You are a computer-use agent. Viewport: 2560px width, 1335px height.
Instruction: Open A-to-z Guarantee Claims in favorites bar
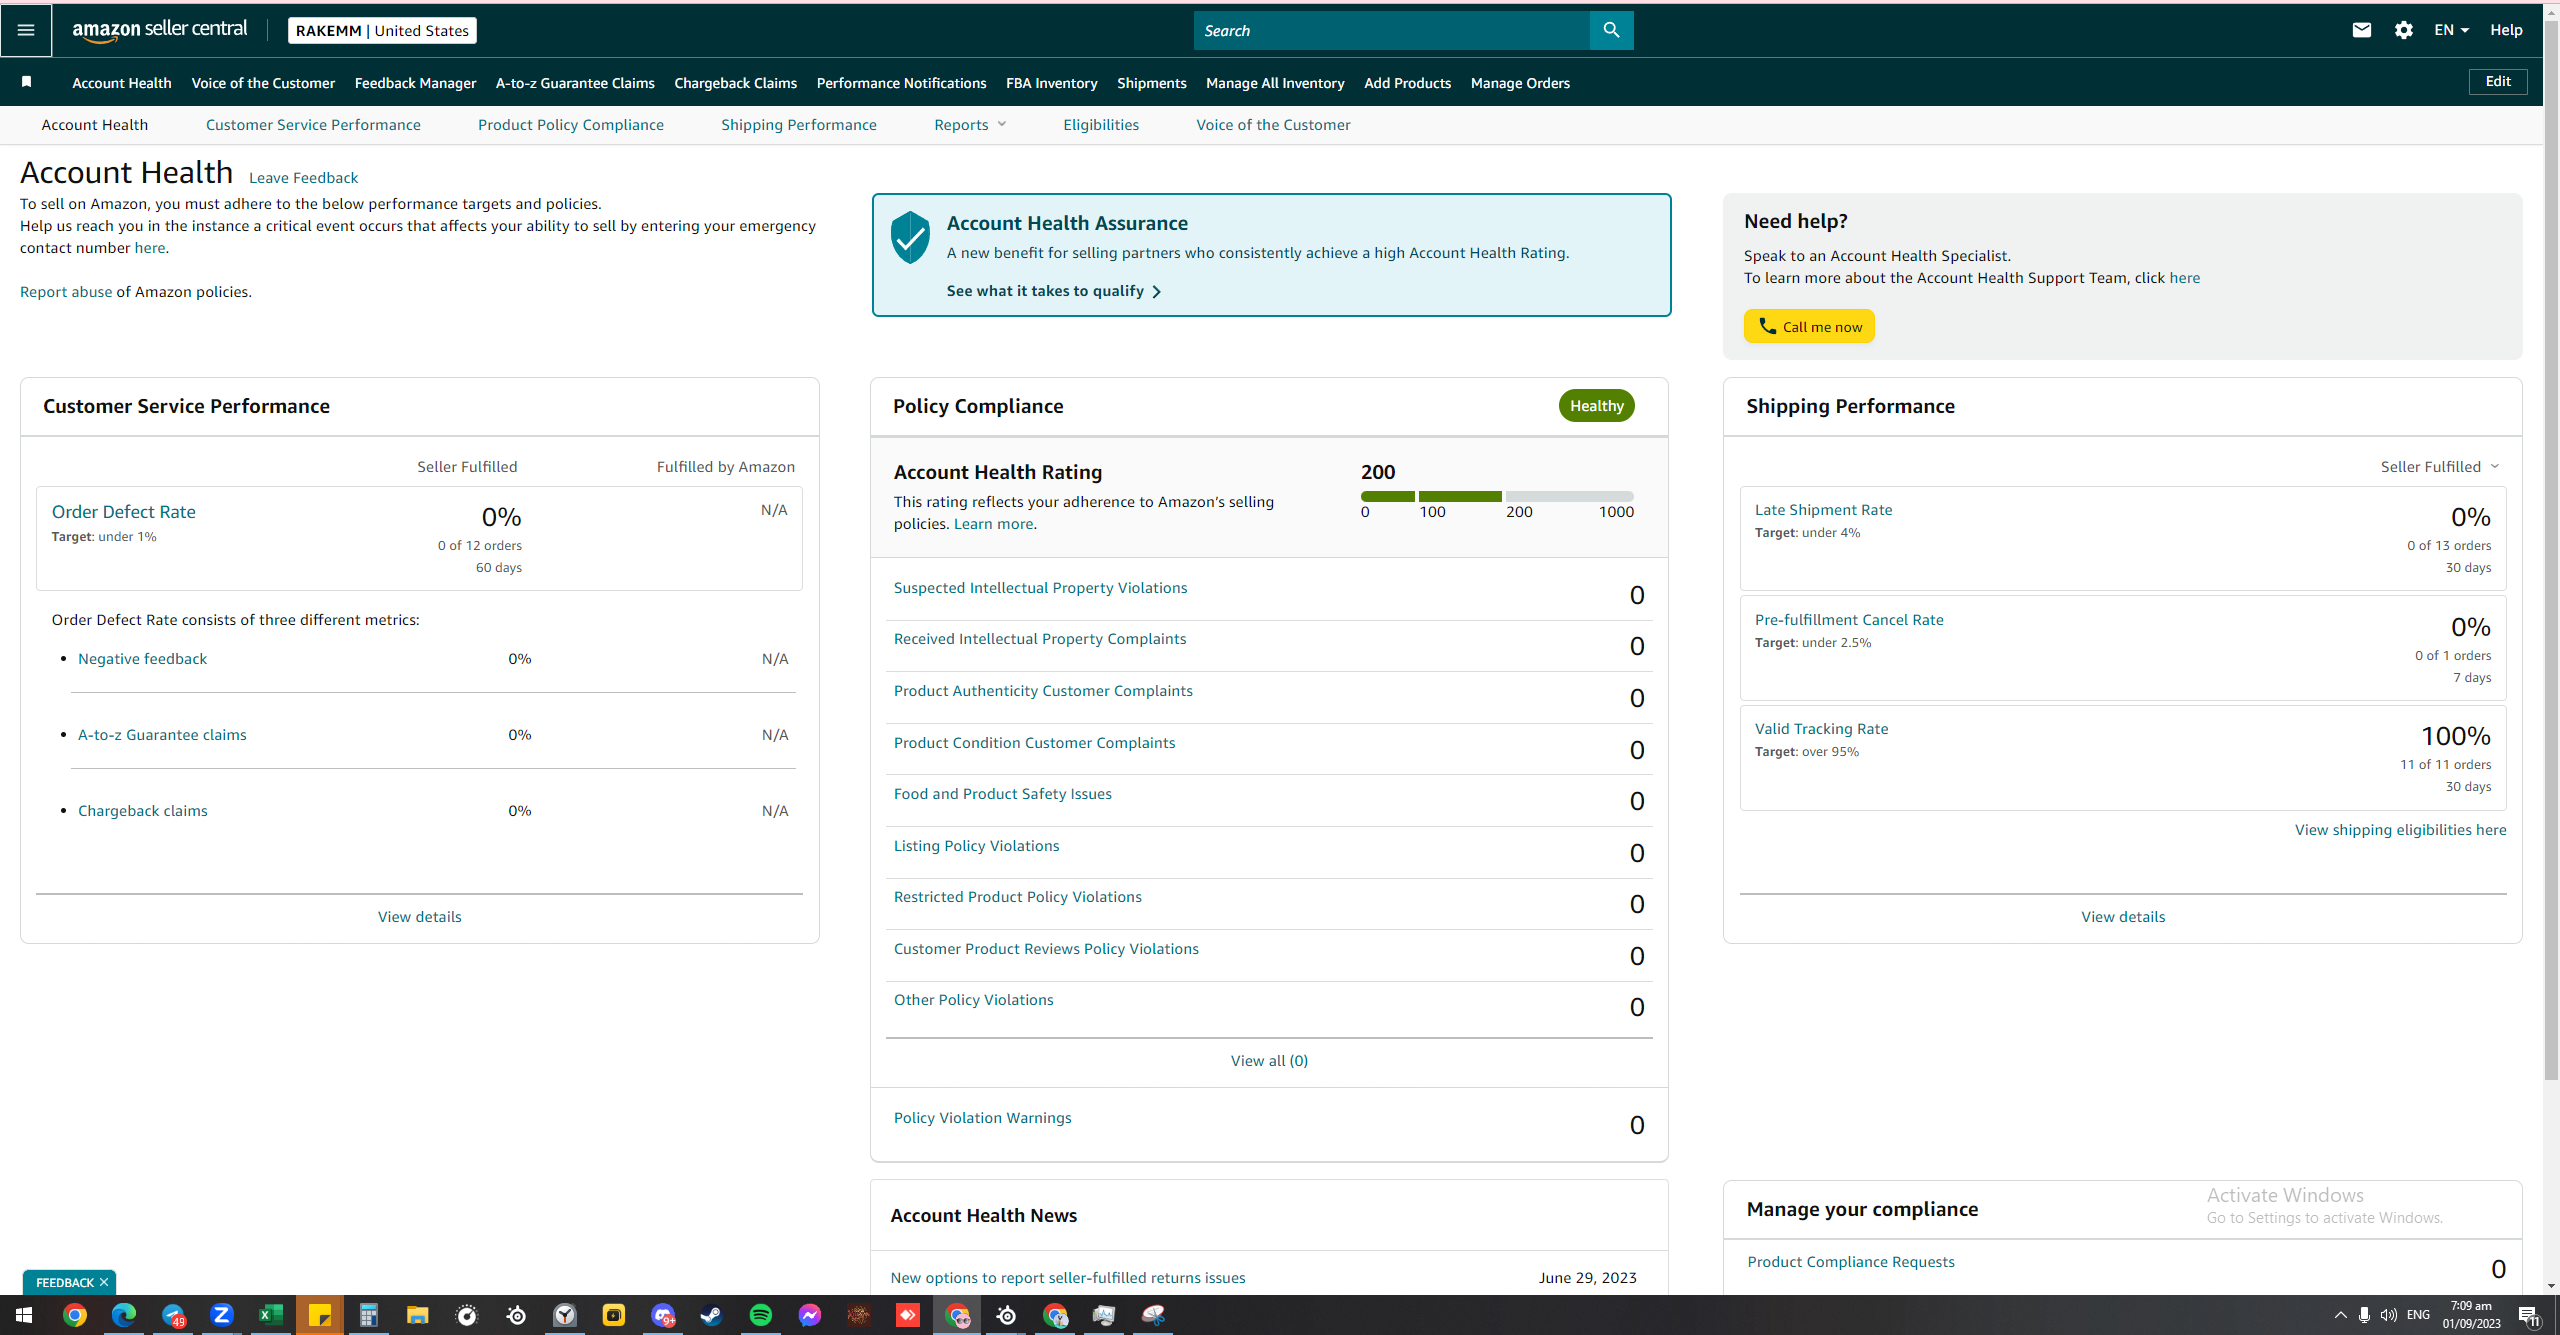[x=575, y=83]
